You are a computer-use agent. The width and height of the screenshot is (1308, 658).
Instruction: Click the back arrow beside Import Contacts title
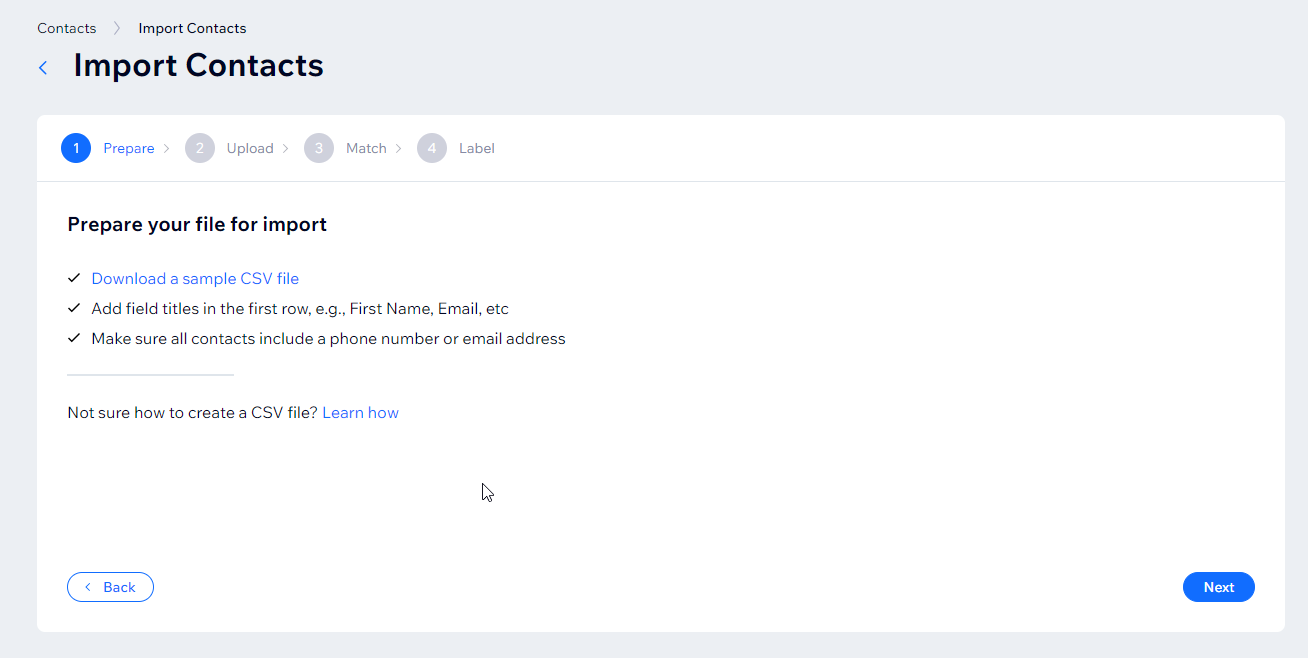[43, 68]
